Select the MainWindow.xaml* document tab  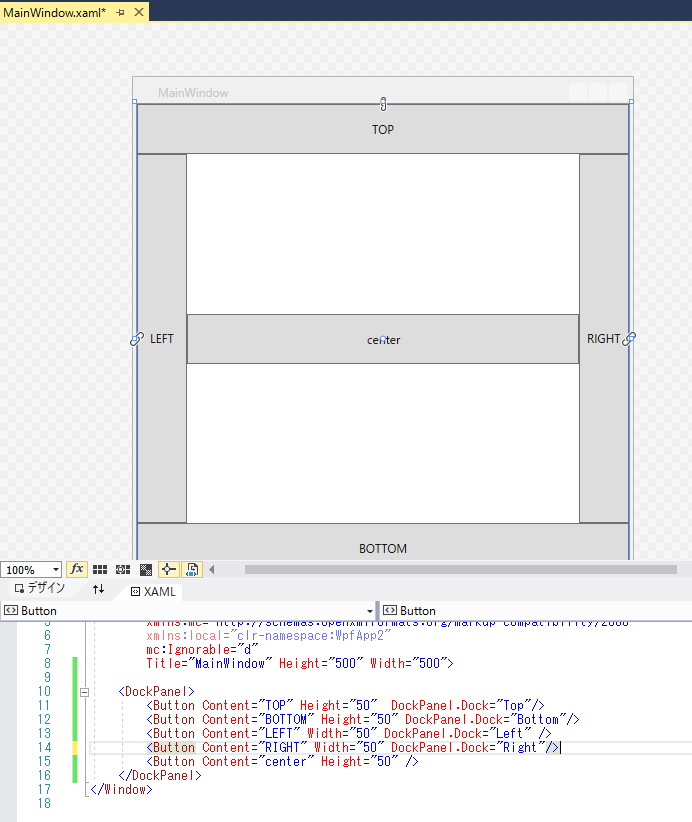(x=55, y=12)
